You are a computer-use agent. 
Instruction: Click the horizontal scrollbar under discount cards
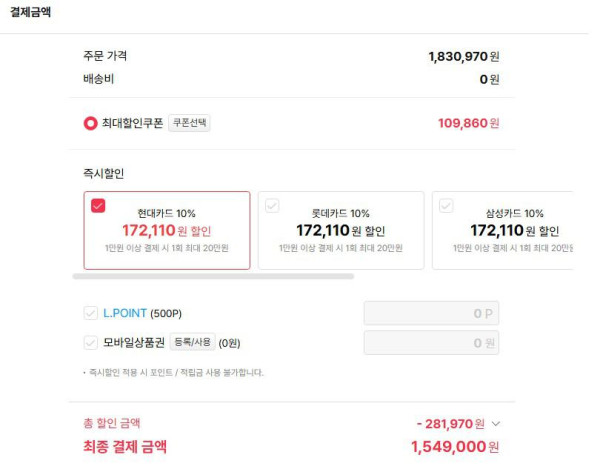(213, 276)
